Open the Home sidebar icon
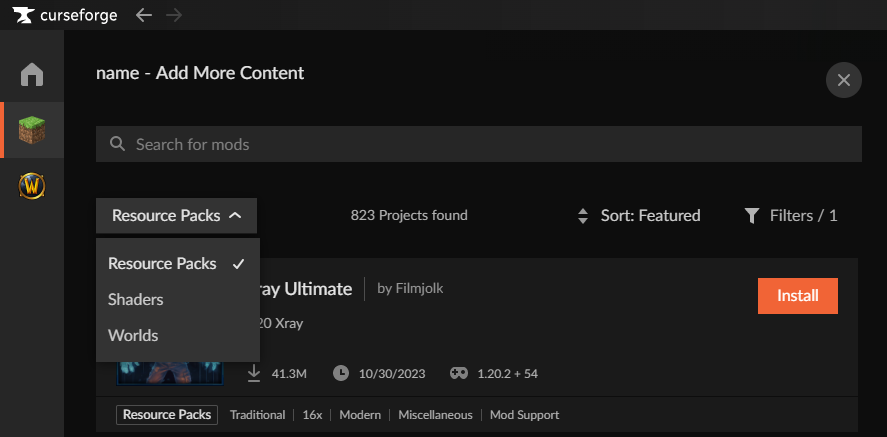The image size is (887, 437). click(32, 74)
